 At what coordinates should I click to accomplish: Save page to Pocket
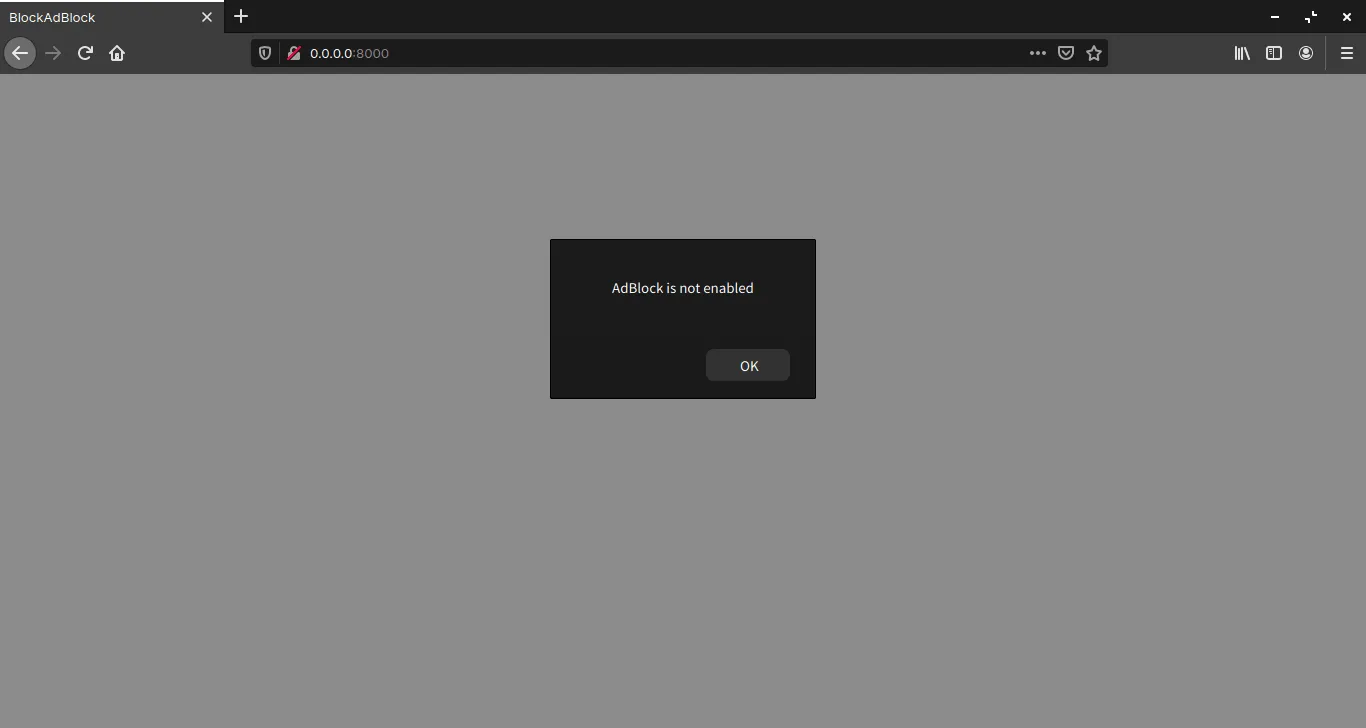pos(1066,53)
